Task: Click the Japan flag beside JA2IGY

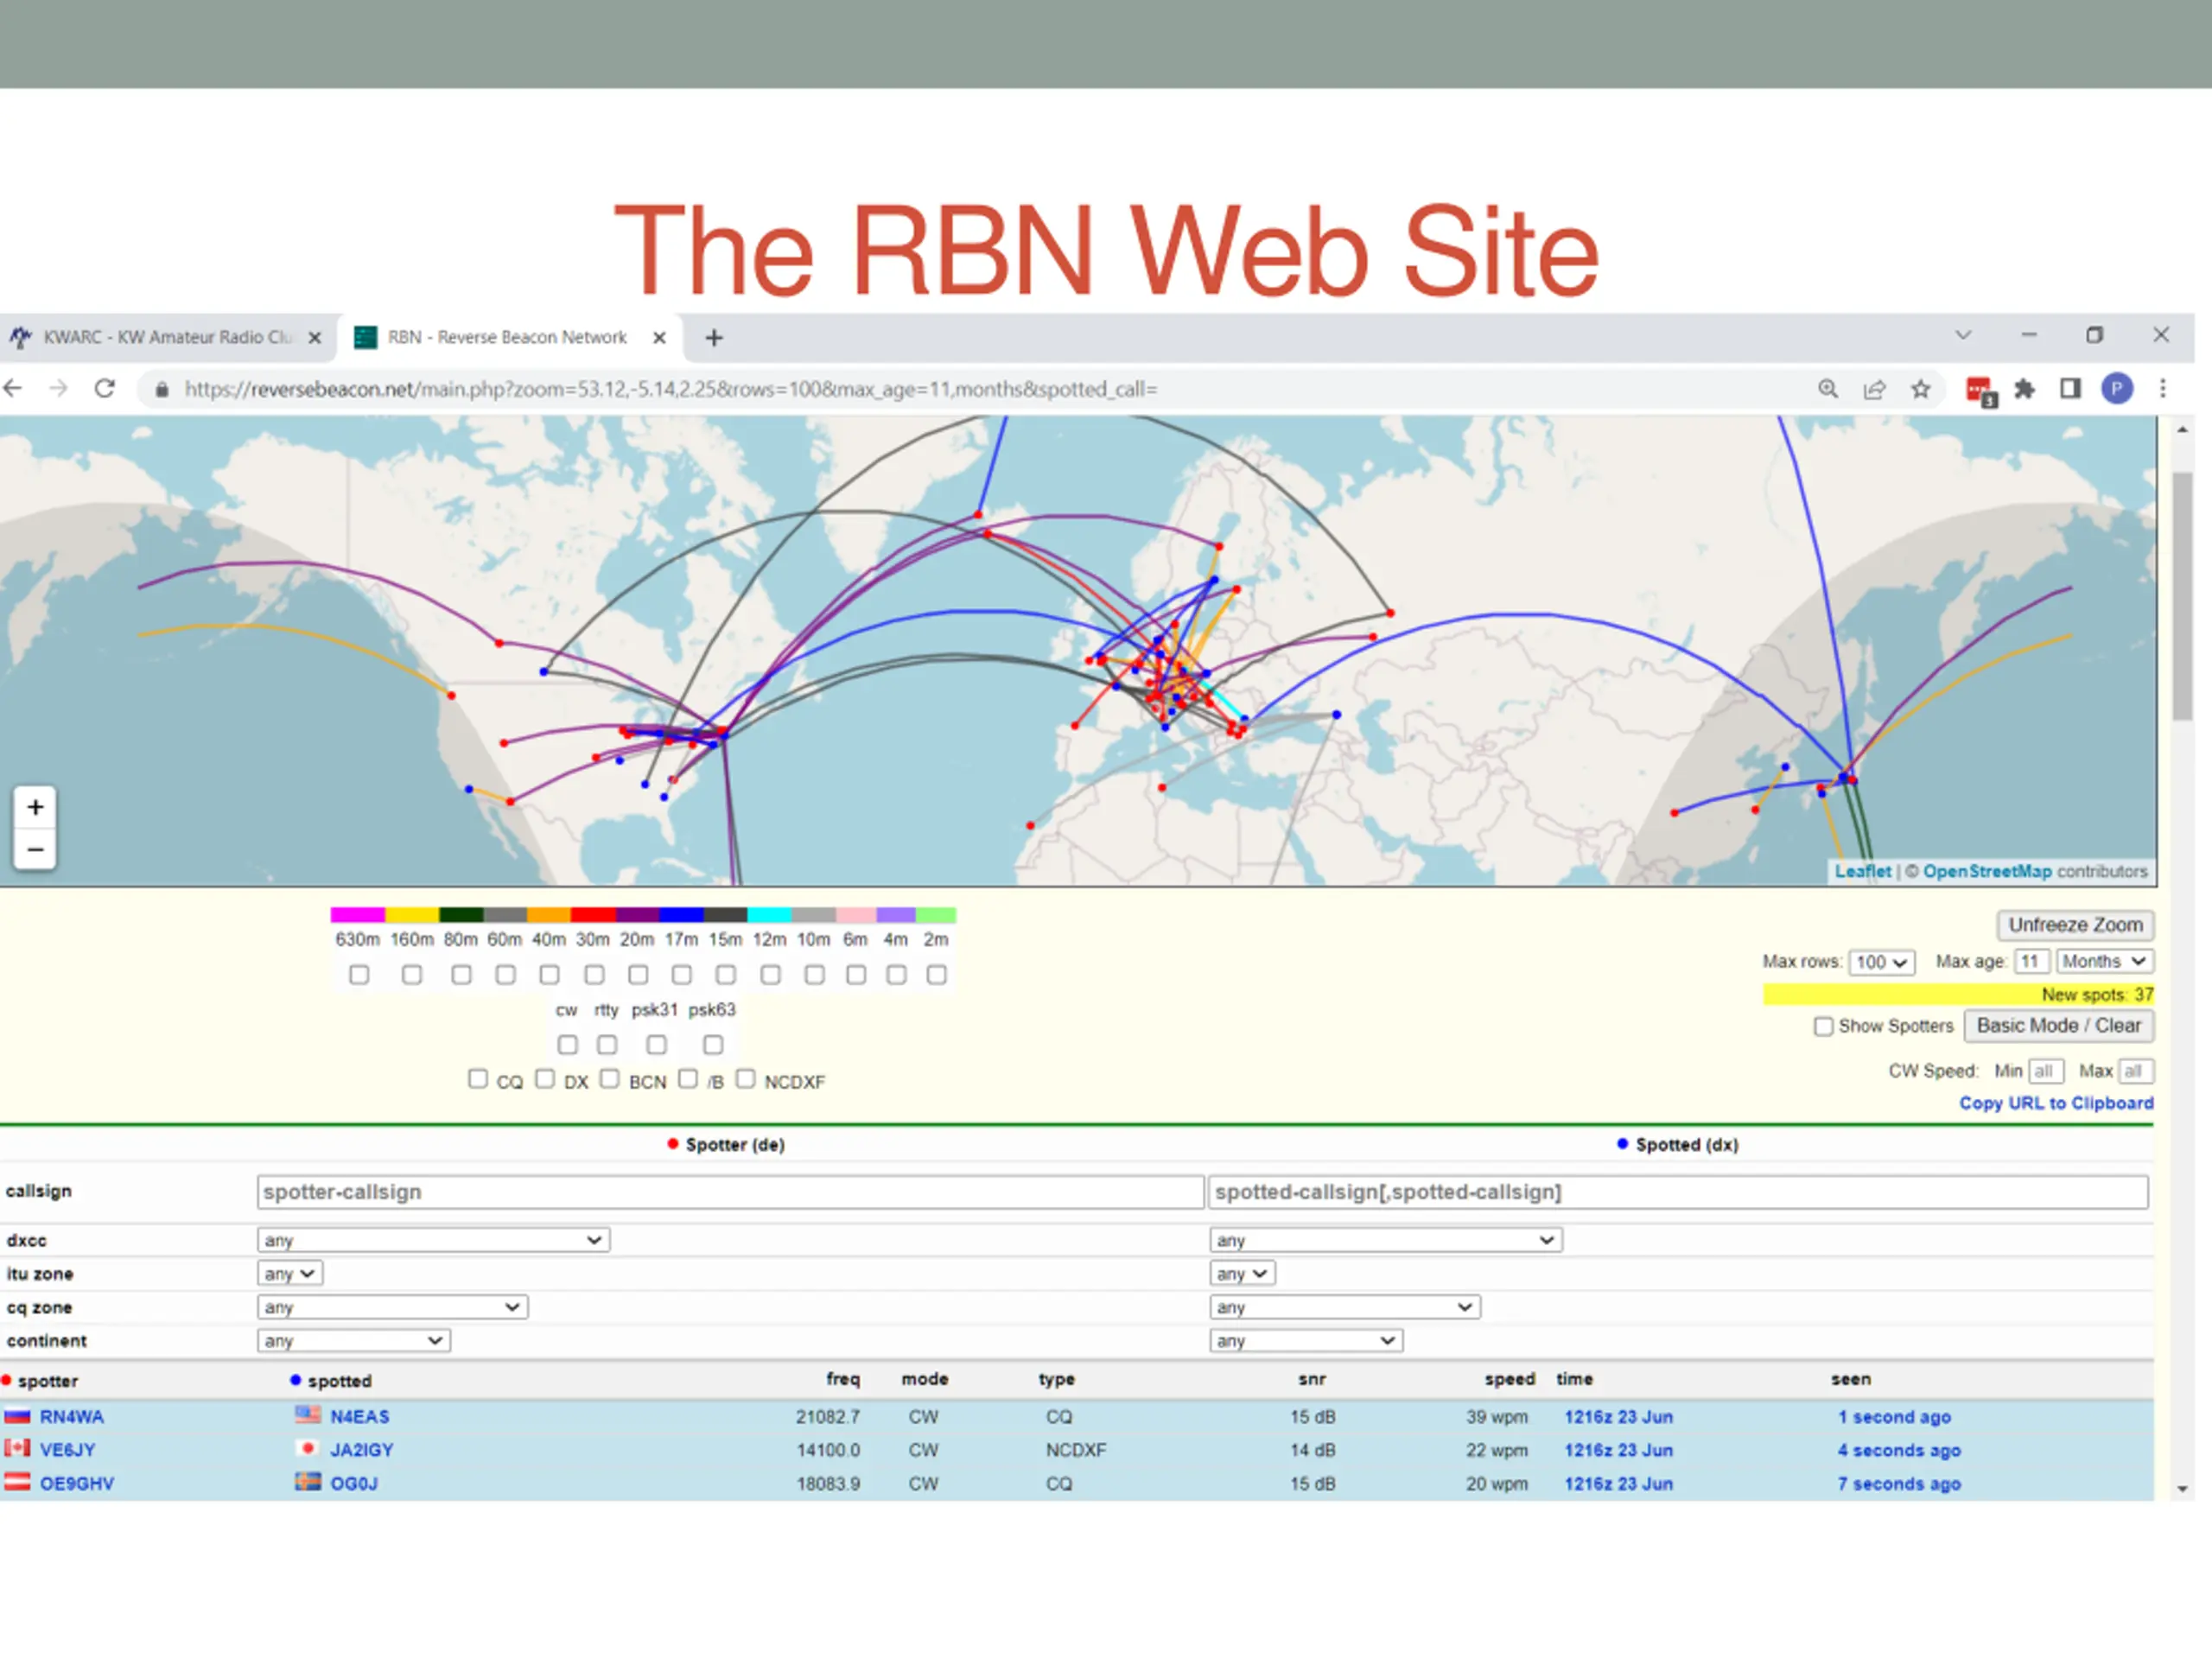Action: pyautogui.click(x=308, y=1448)
